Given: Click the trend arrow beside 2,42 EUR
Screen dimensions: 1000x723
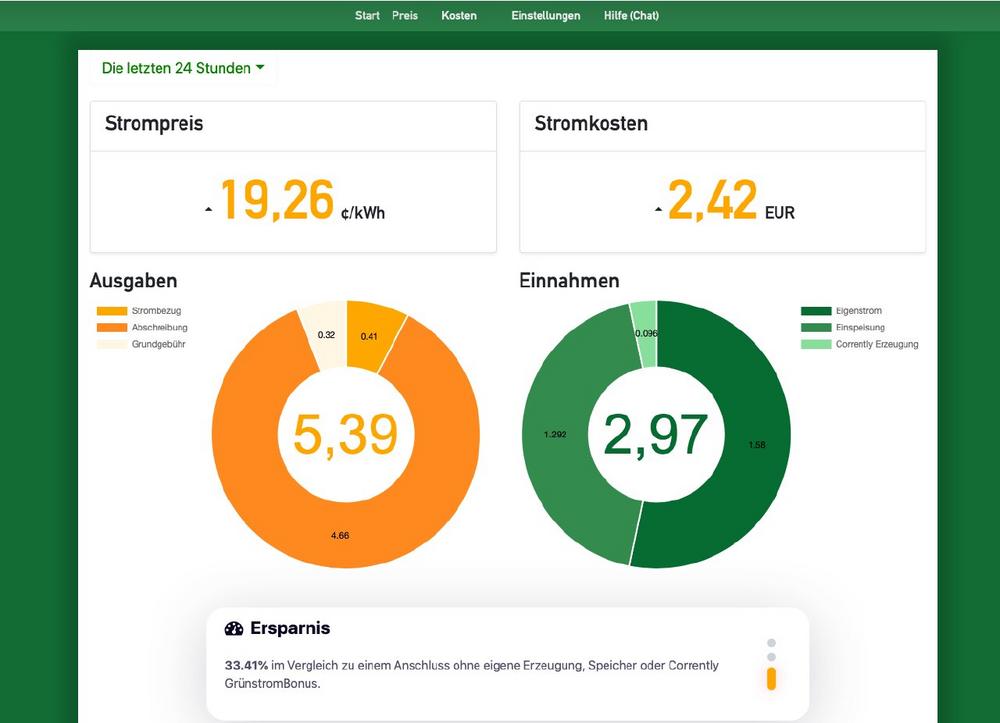Looking at the screenshot, I should point(658,209).
